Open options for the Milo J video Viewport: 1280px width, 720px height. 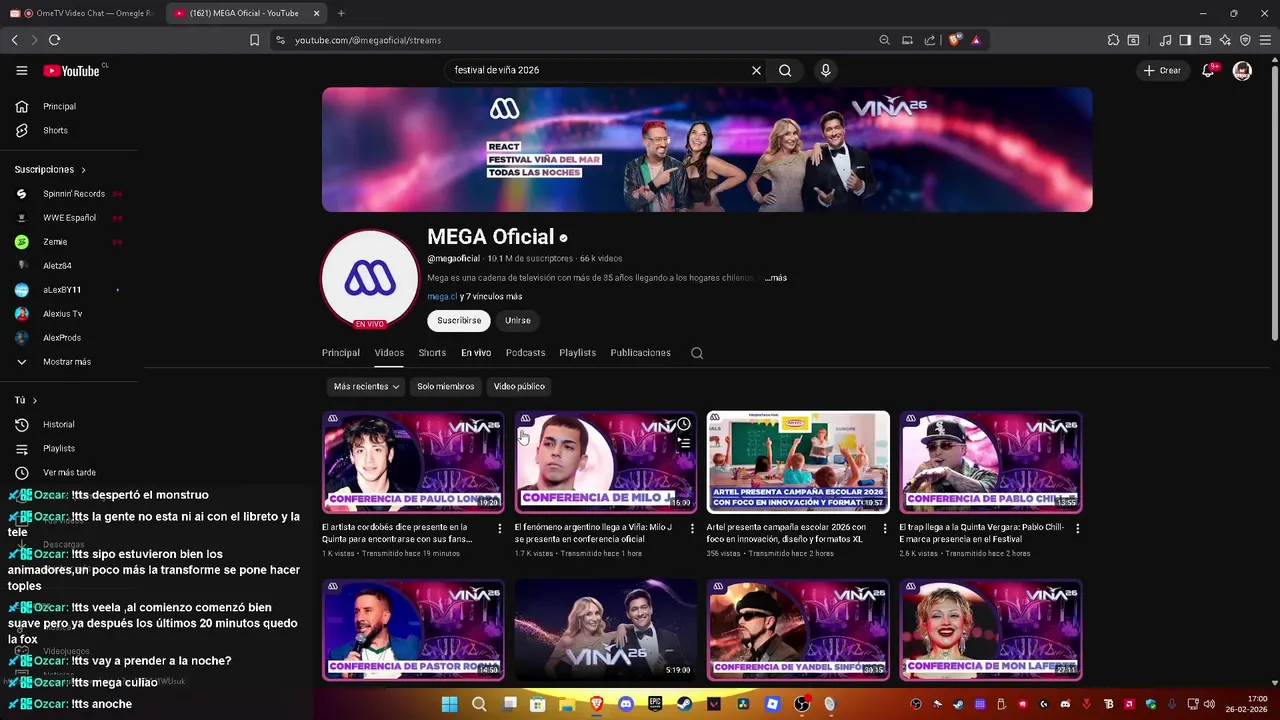(692, 528)
